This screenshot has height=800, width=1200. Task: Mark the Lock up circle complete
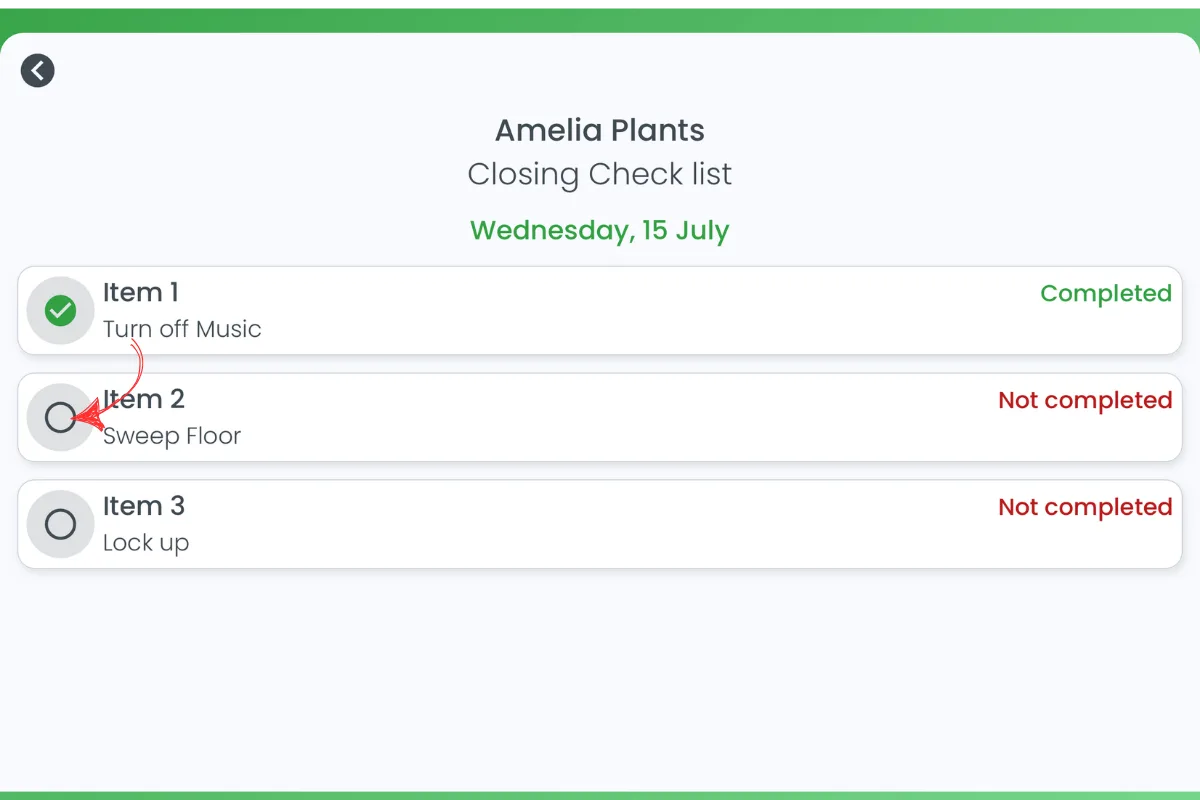(x=61, y=524)
